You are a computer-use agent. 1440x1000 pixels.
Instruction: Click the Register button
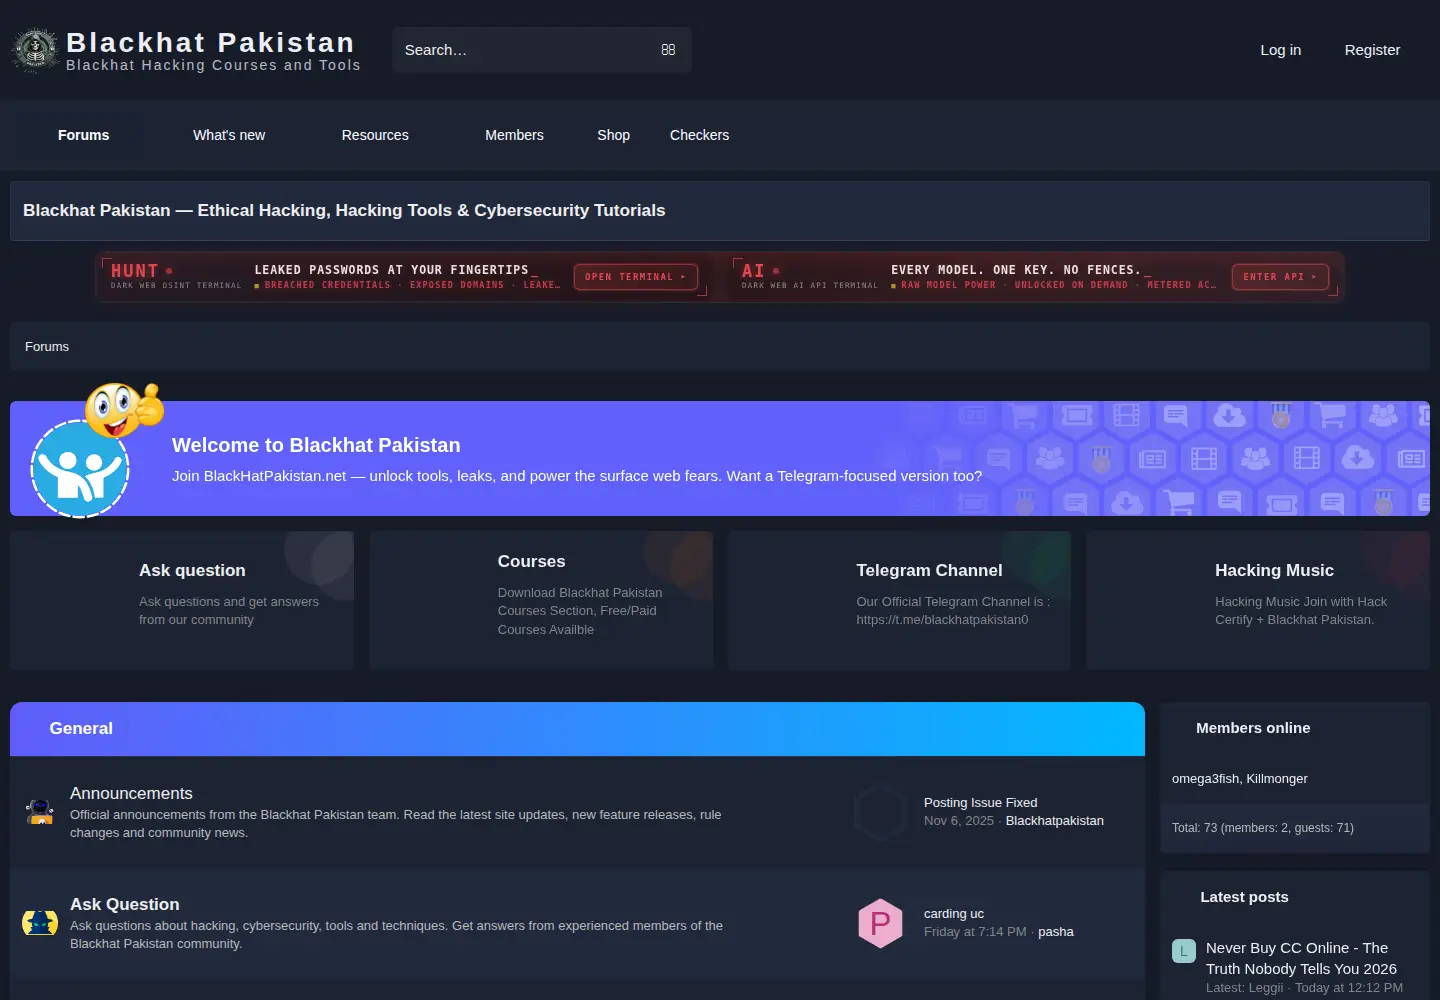1372,50
